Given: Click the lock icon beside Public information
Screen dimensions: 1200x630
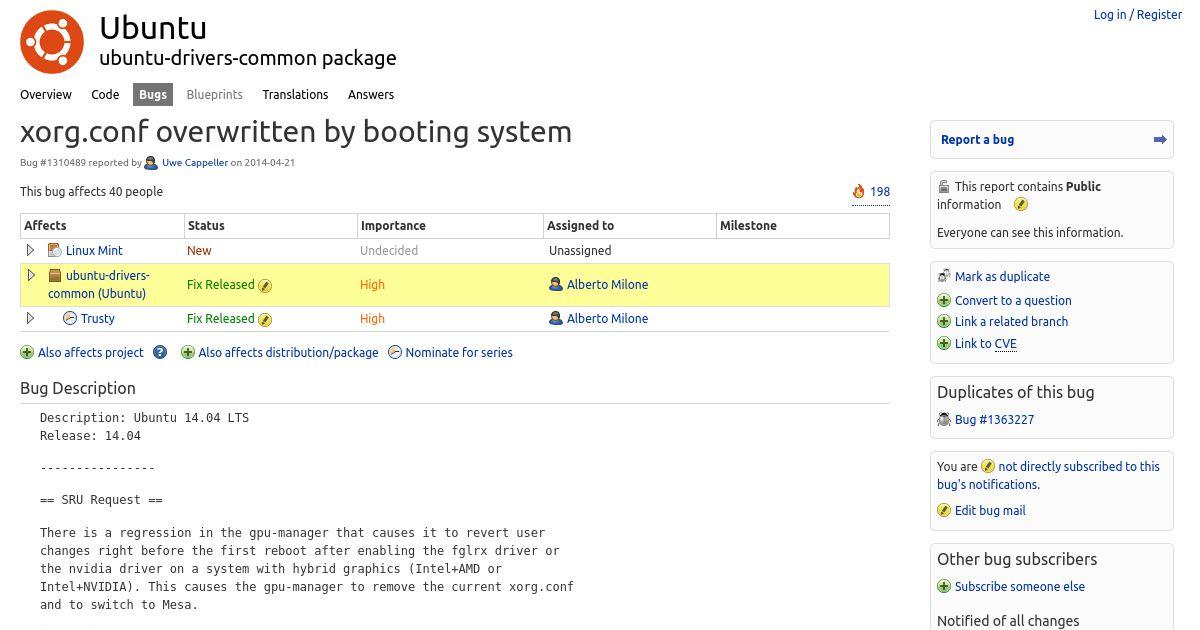Looking at the screenshot, I should pyautogui.click(x=944, y=186).
